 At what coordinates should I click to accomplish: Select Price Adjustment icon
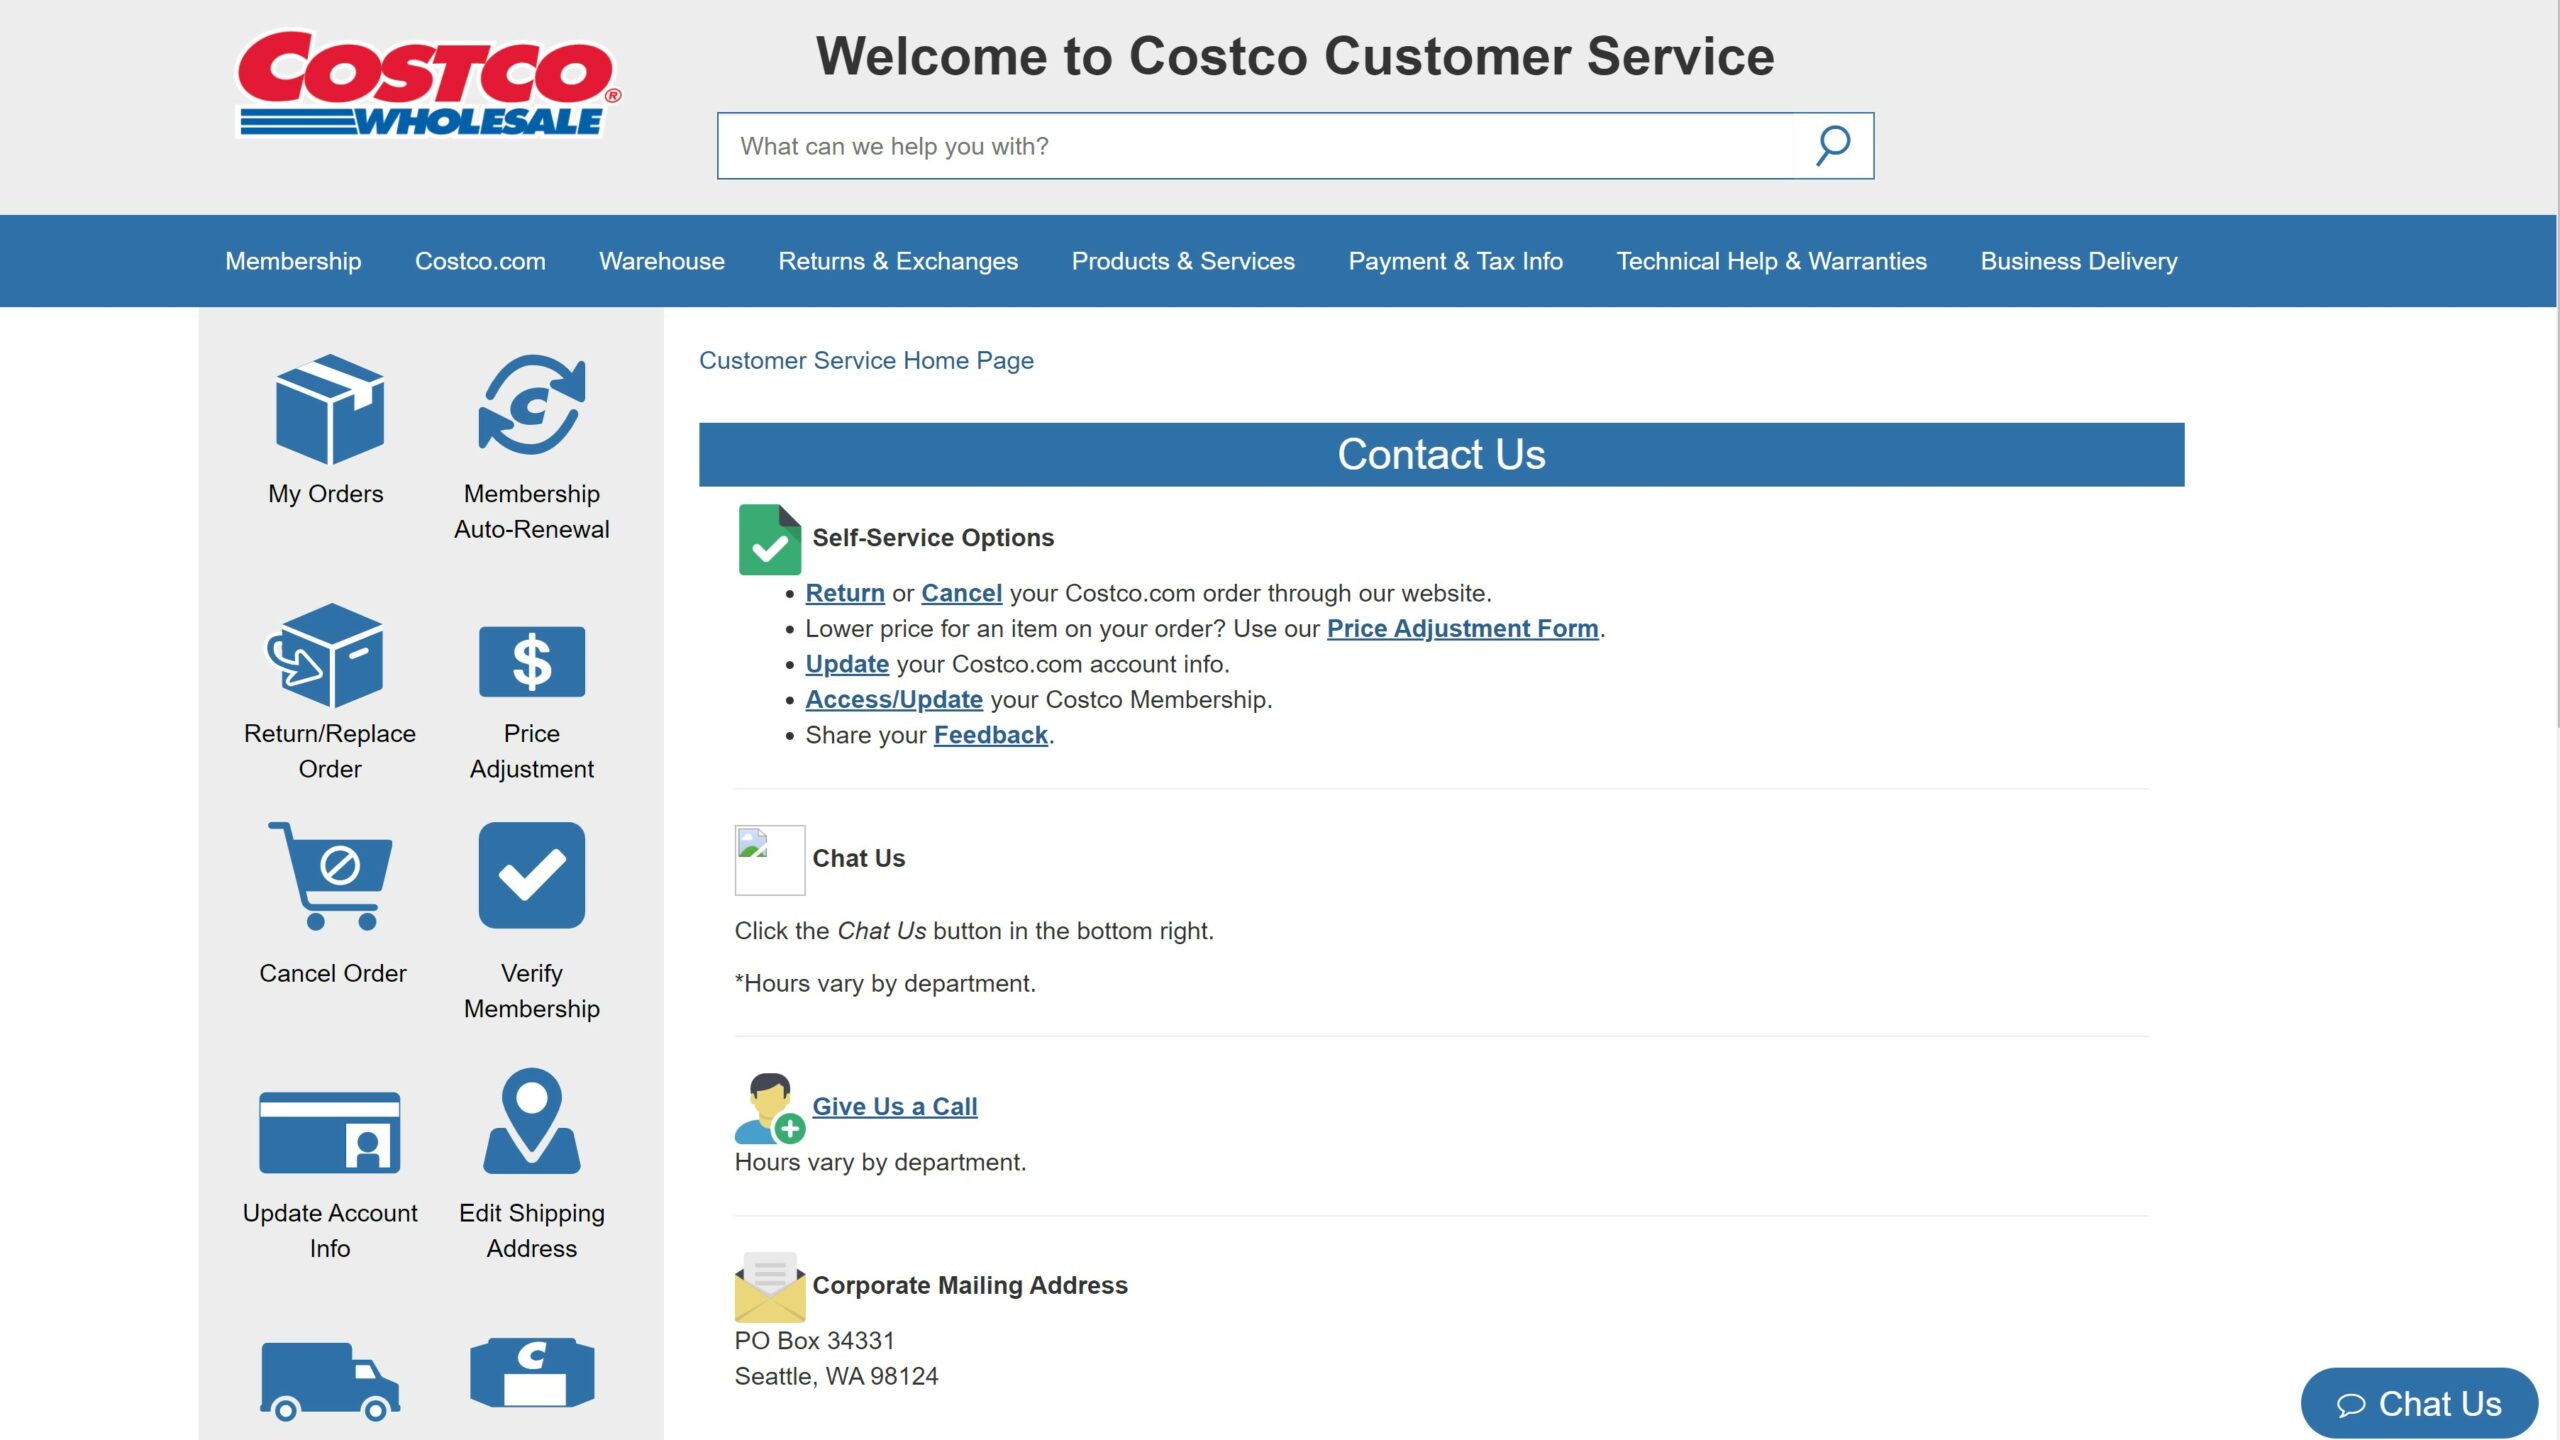(x=531, y=661)
